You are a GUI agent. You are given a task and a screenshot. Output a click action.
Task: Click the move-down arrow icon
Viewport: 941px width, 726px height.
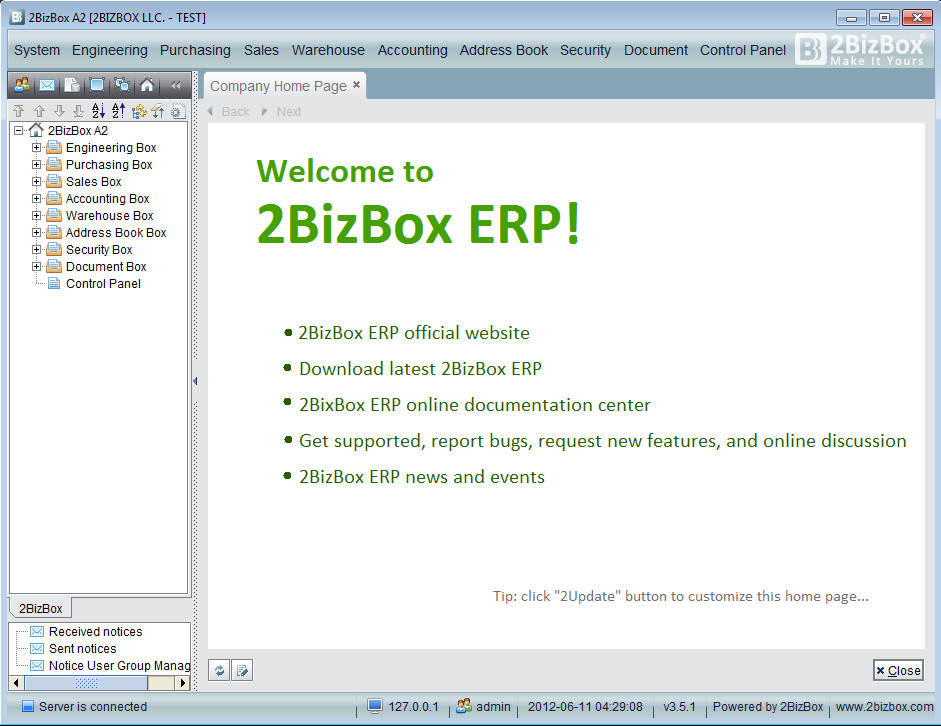pyautogui.click(x=59, y=111)
